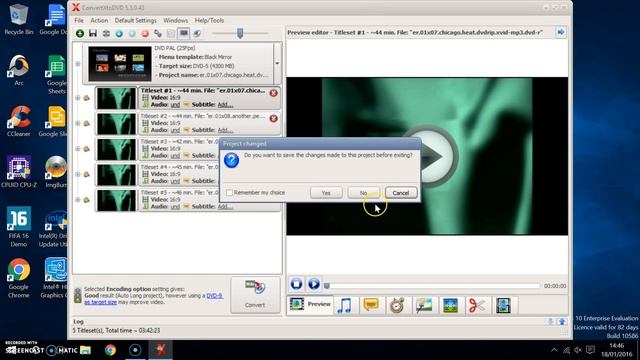Image resolution: width=640 pixels, height=360 pixels.
Task: Choose No in the Project changed dialog
Action: 363,193
